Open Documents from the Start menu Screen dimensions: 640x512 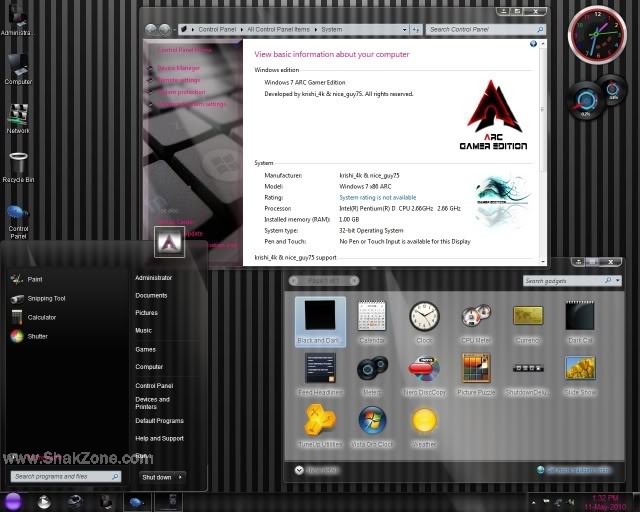pyautogui.click(x=151, y=295)
